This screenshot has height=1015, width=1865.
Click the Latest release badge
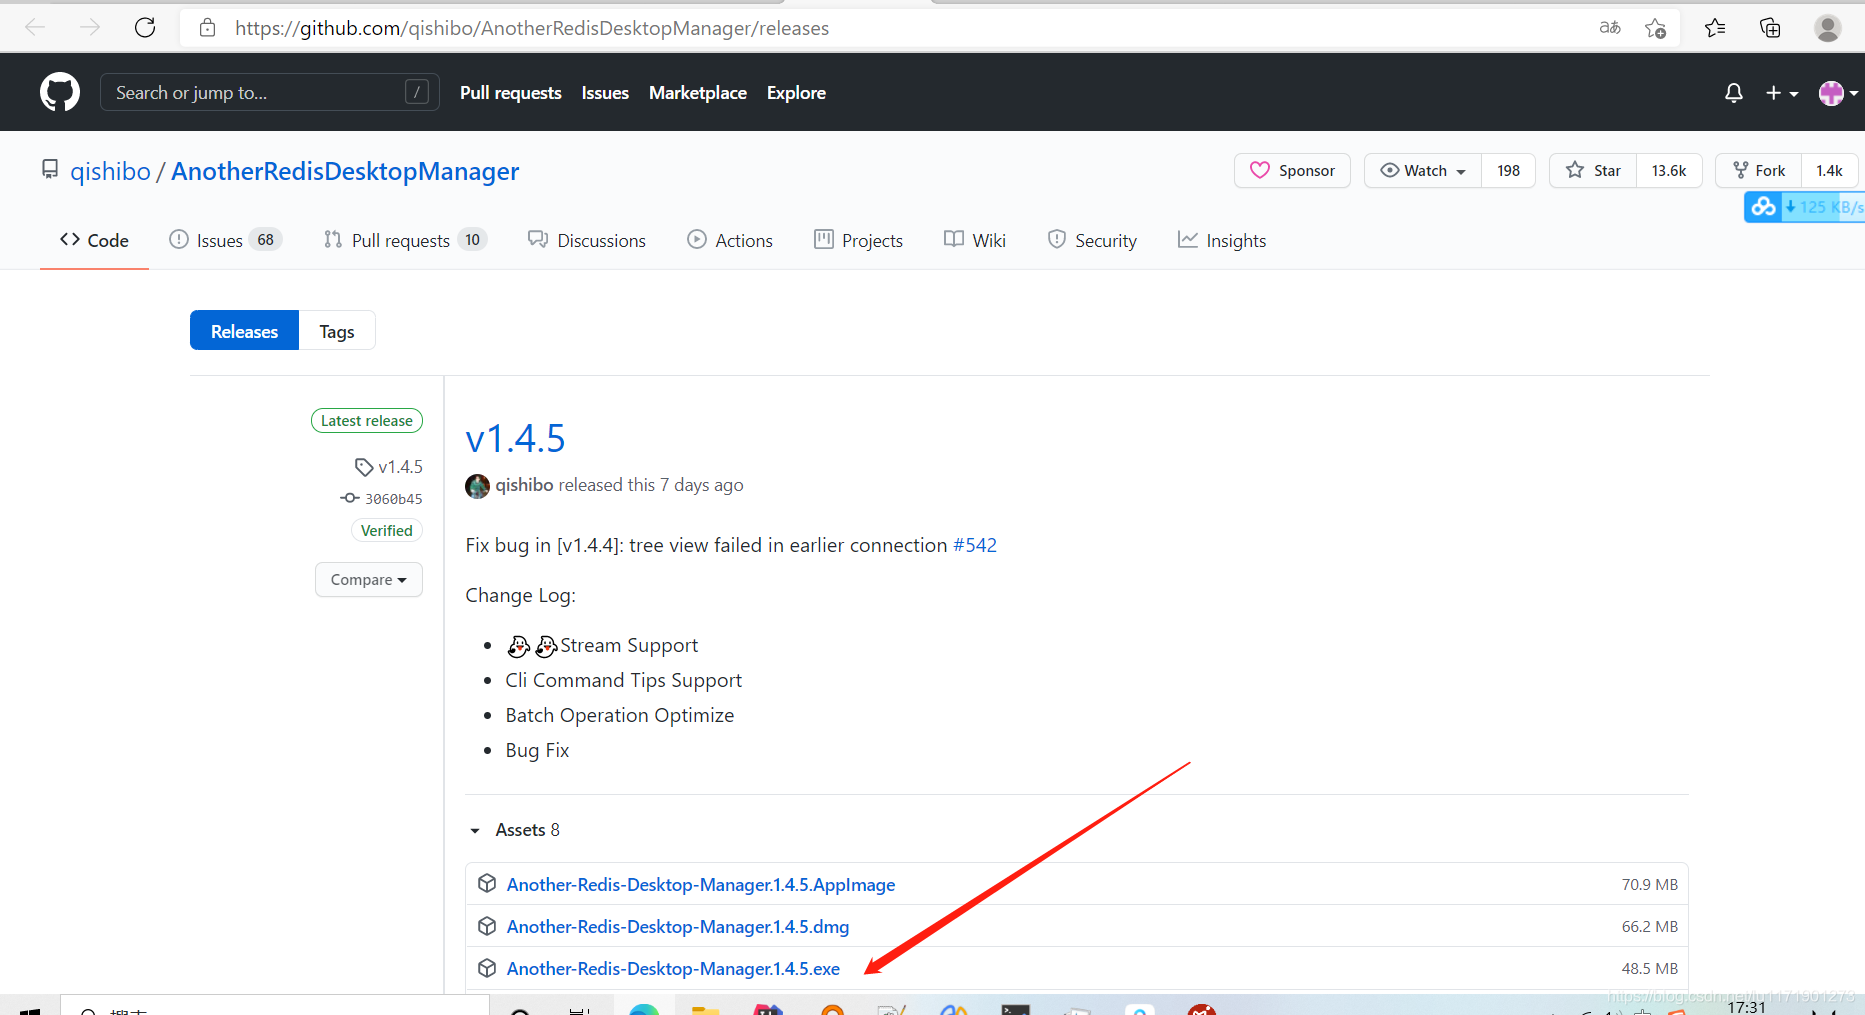pos(367,421)
